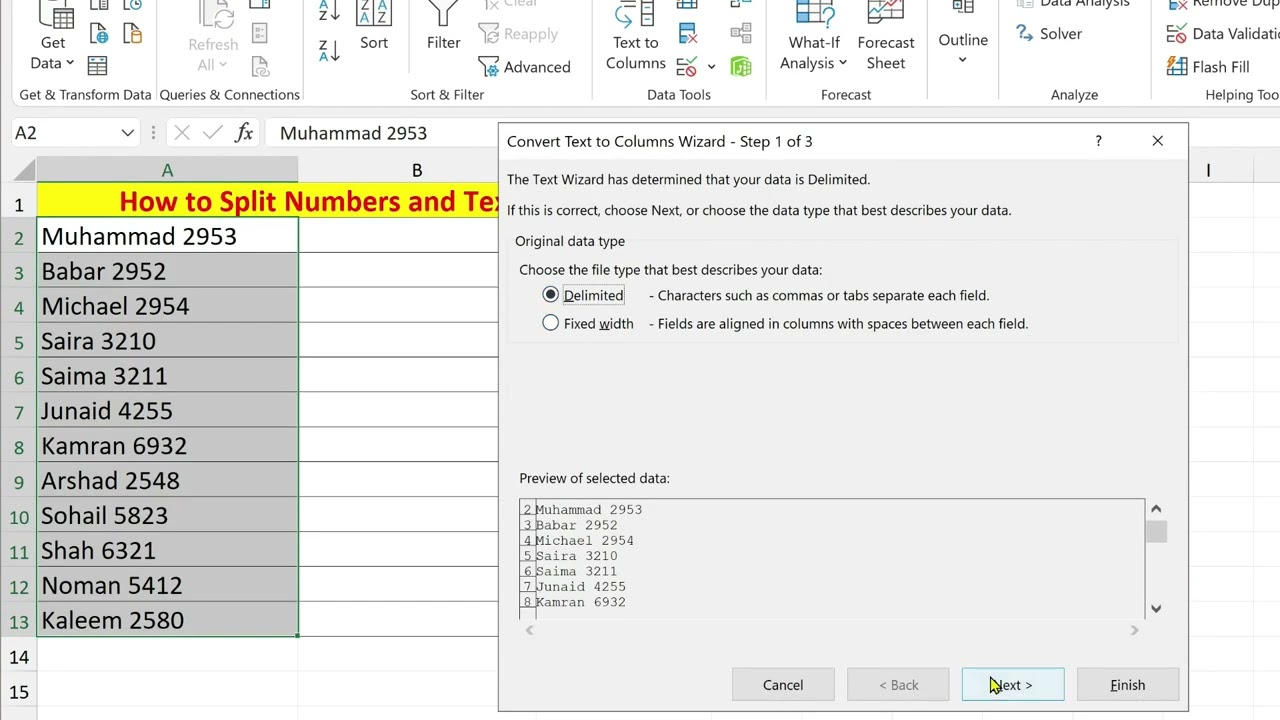This screenshot has height=720, width=1280.
Task: Click the formula bar Enter checkmark icon
Action: pyautogui.click(x=212, y=133)
